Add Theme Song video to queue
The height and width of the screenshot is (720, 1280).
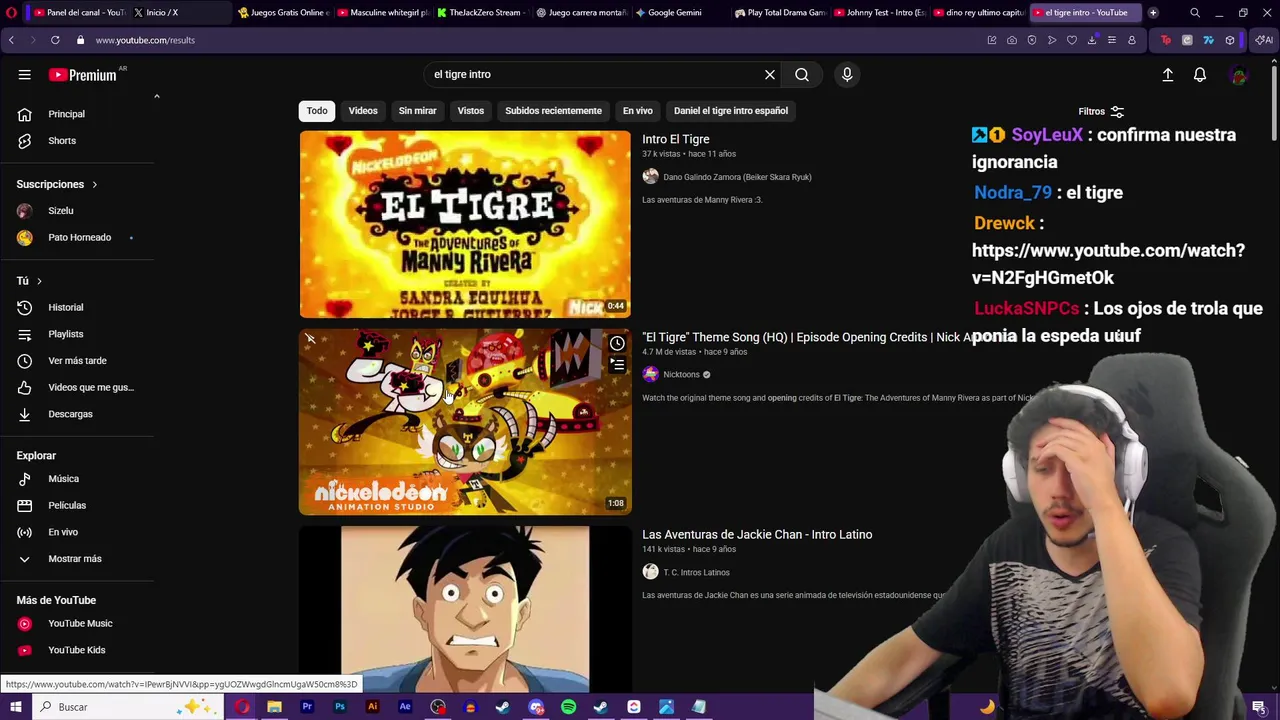click(617, 366)
